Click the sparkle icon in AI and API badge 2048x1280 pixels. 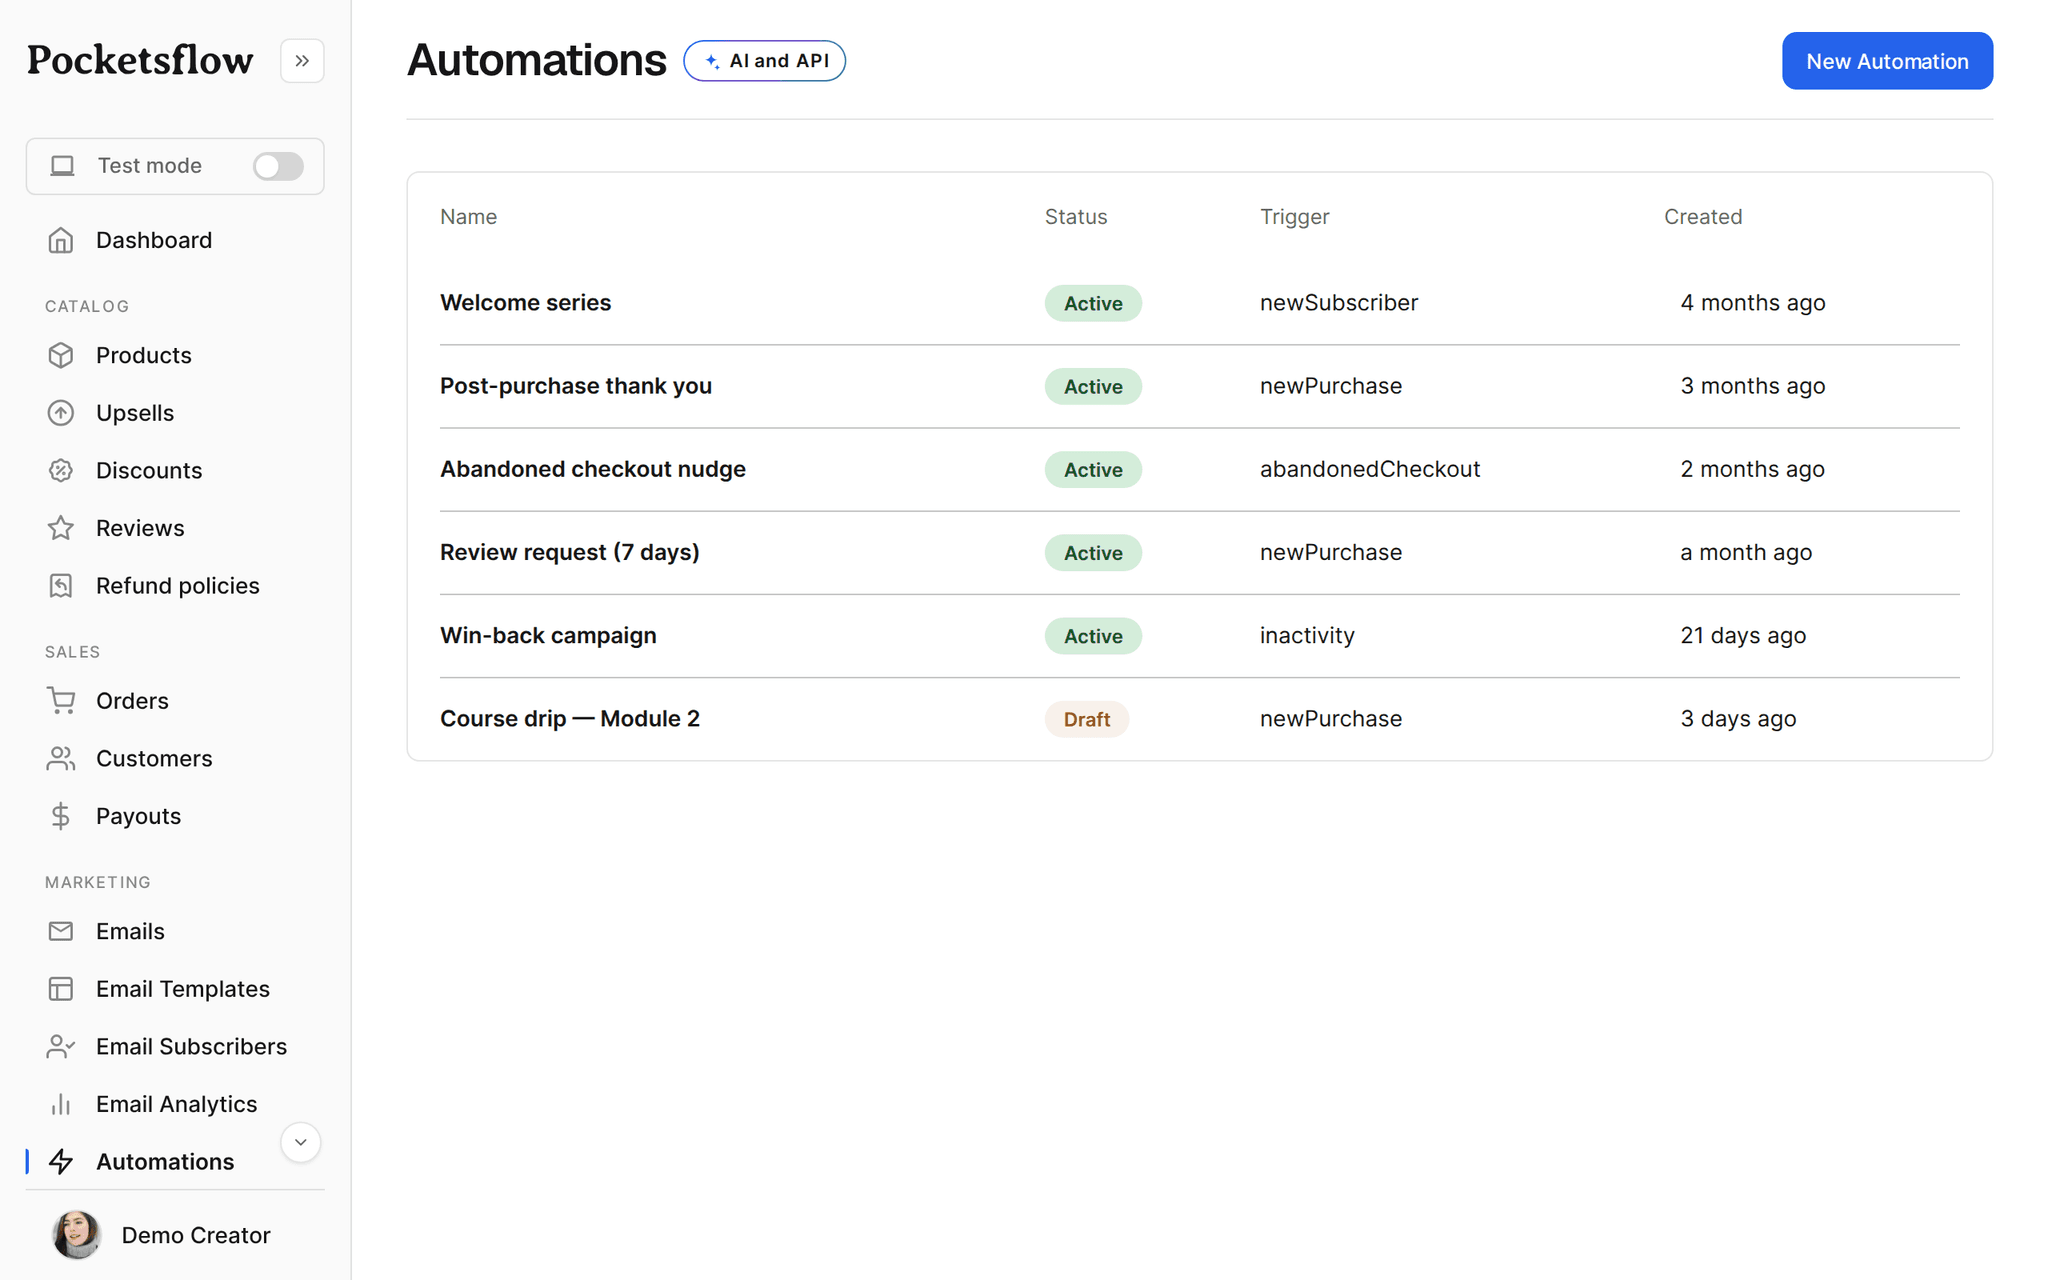coord(712,61)
